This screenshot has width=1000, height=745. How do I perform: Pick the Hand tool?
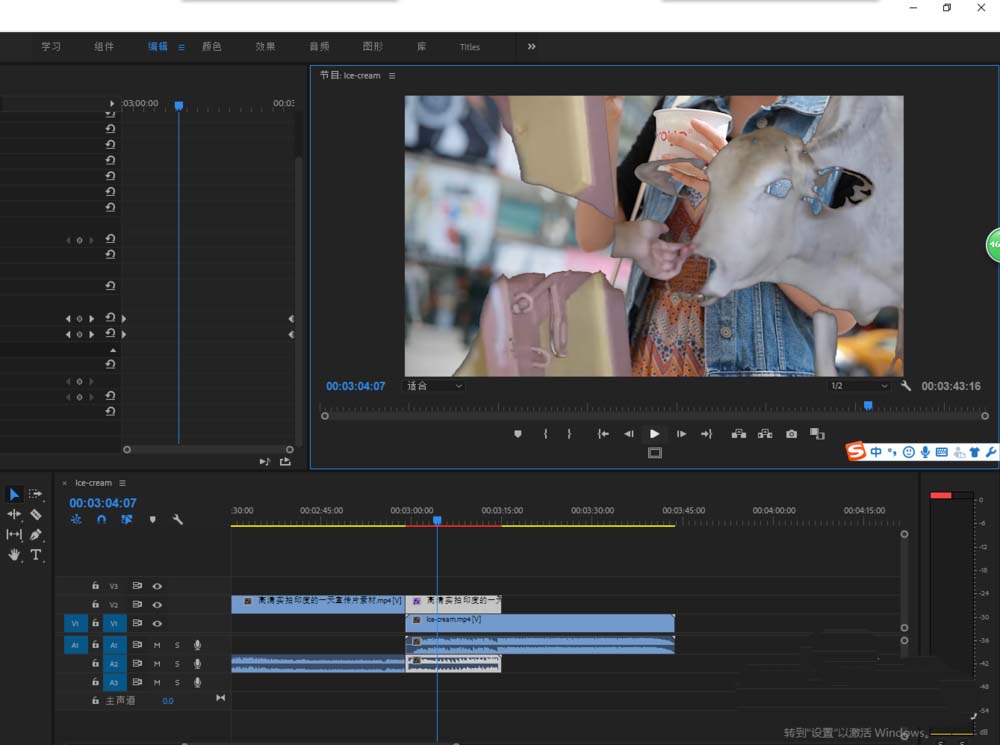tap(14, 554)
